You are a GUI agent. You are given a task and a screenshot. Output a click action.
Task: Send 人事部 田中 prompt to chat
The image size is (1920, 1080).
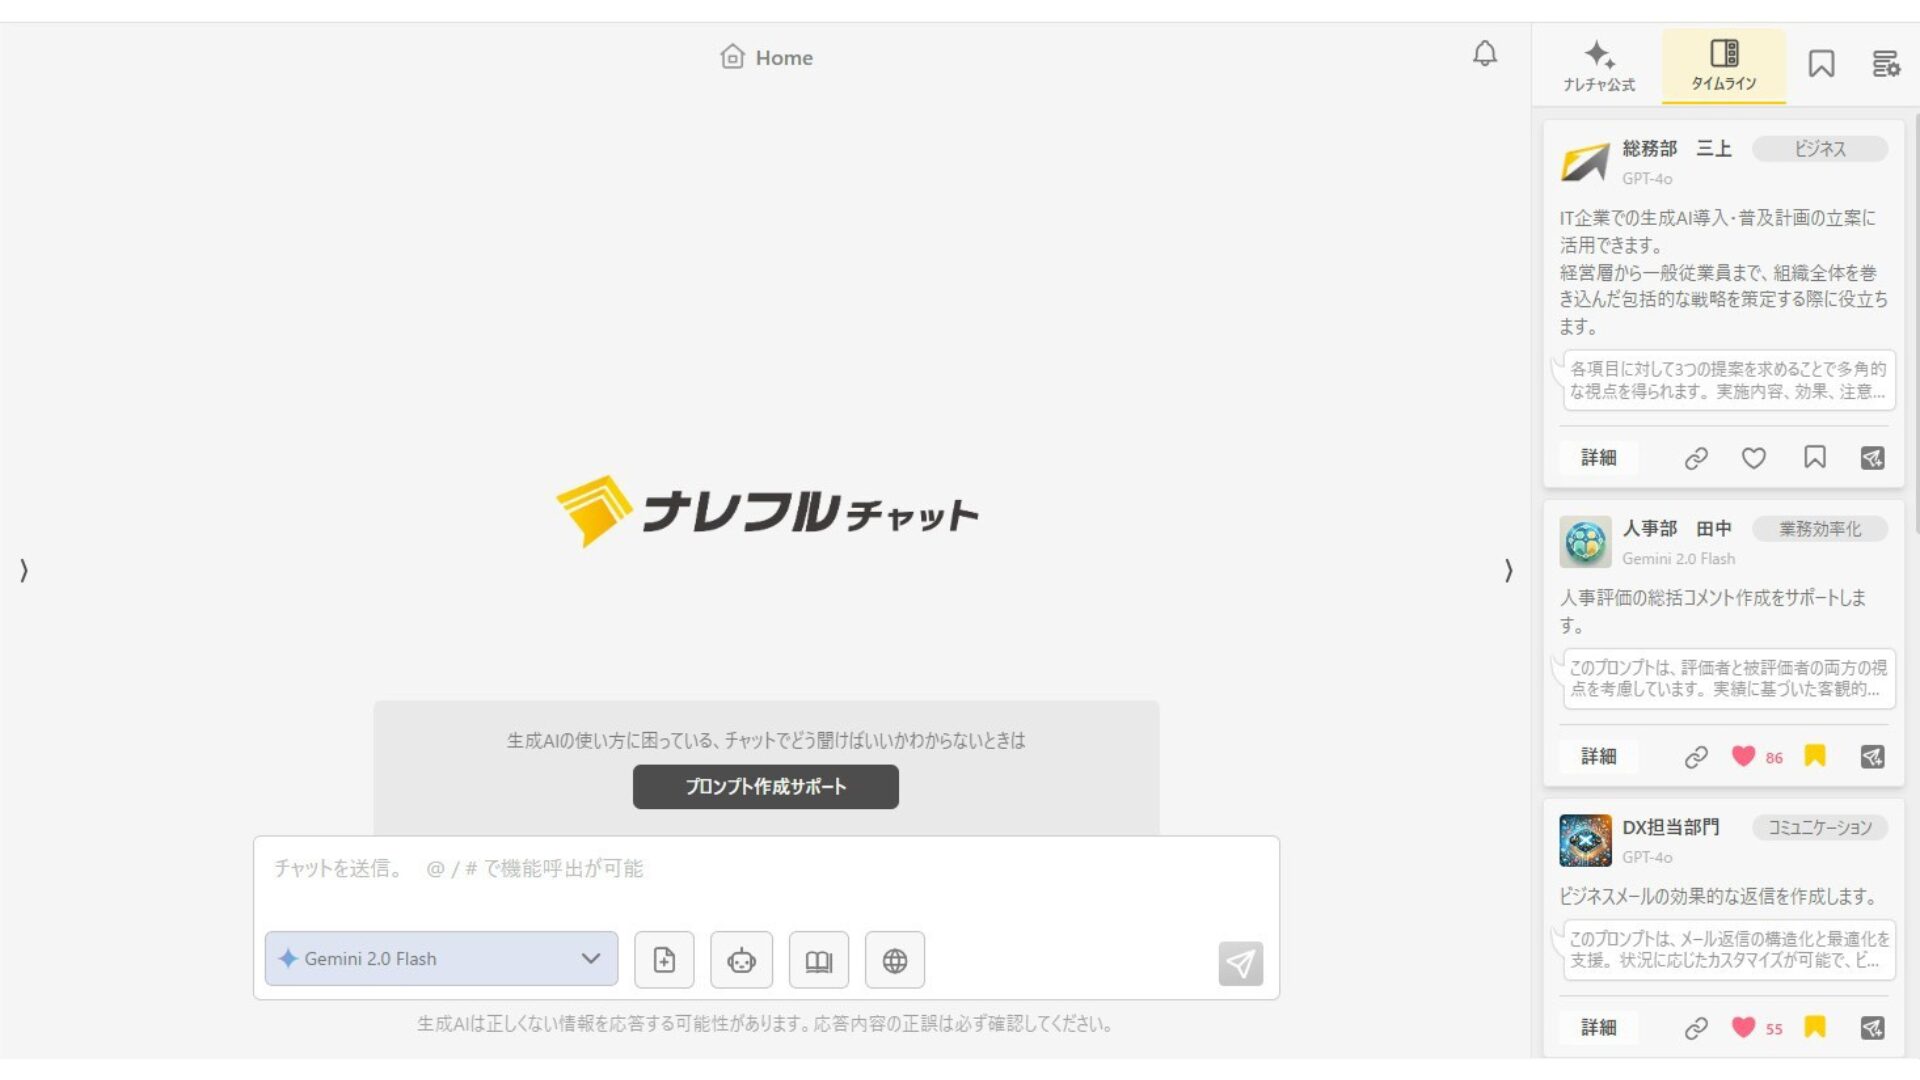tap(1872, 757)
